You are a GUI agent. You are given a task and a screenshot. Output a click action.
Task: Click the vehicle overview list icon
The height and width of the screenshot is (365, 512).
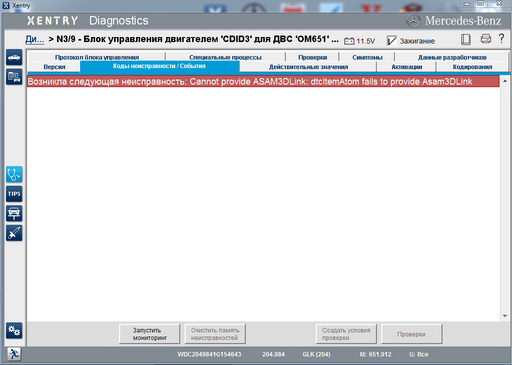[x=14, y=77]
